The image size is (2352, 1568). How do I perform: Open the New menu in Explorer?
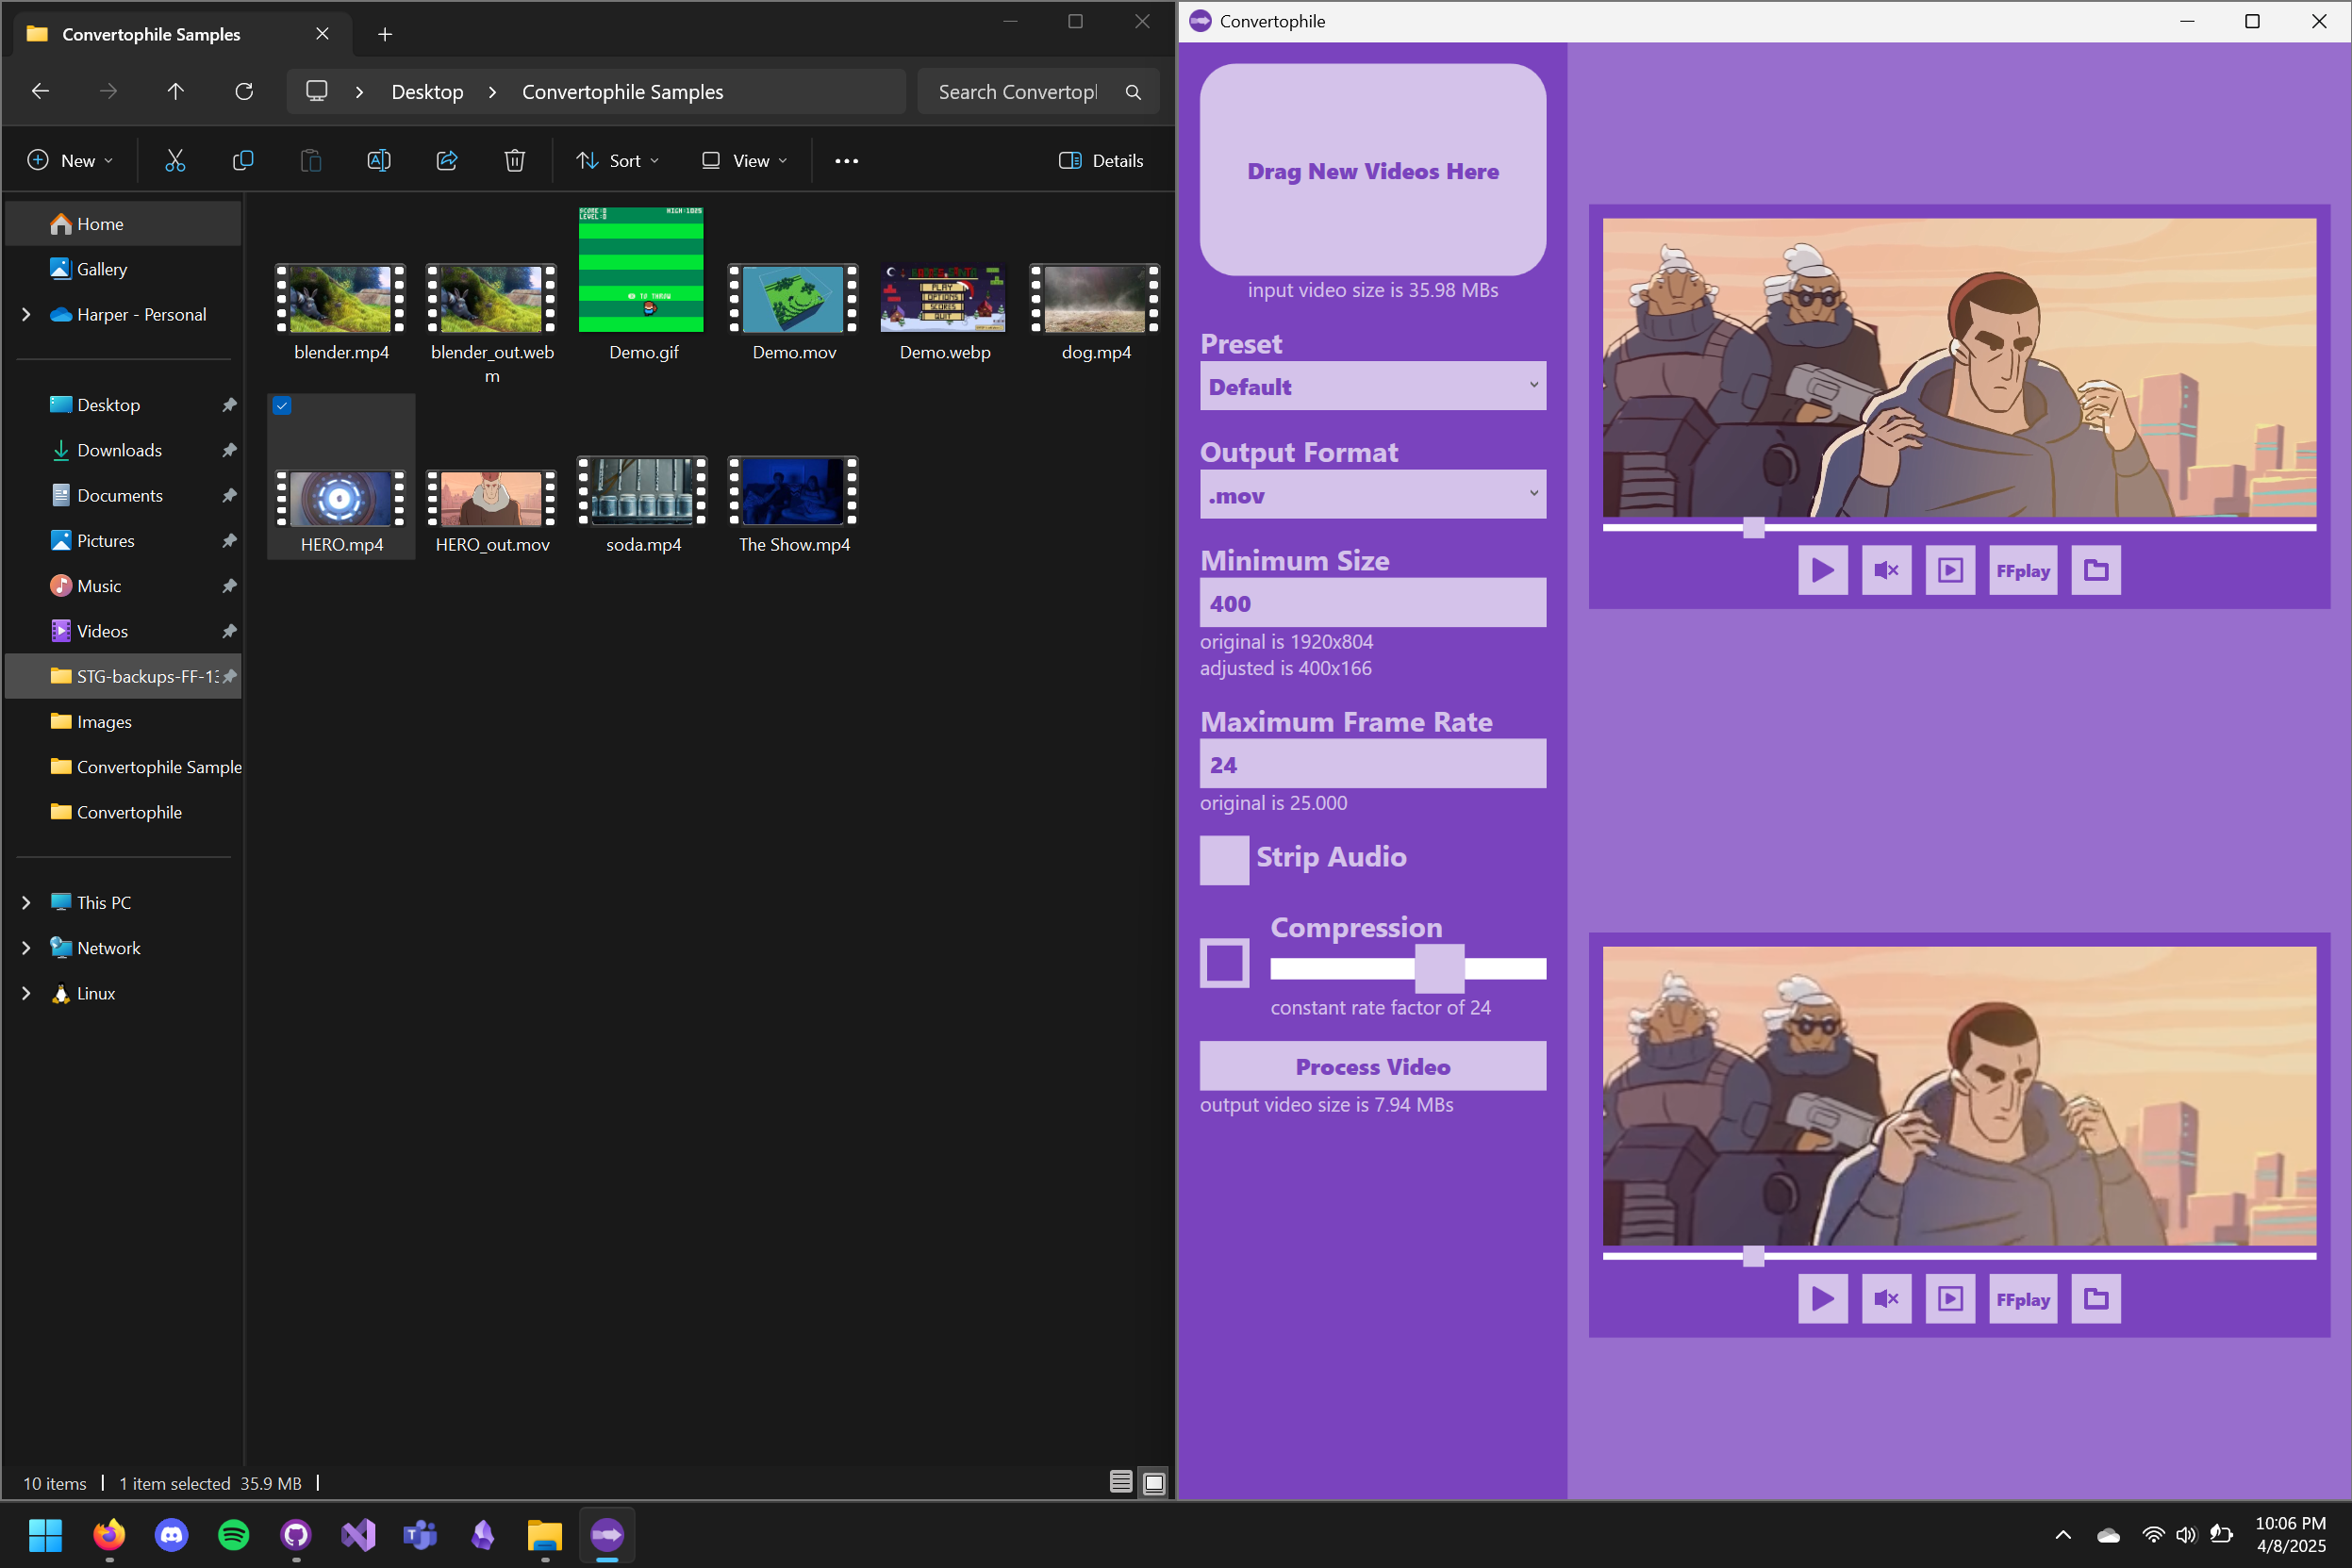tap(70, 160)
